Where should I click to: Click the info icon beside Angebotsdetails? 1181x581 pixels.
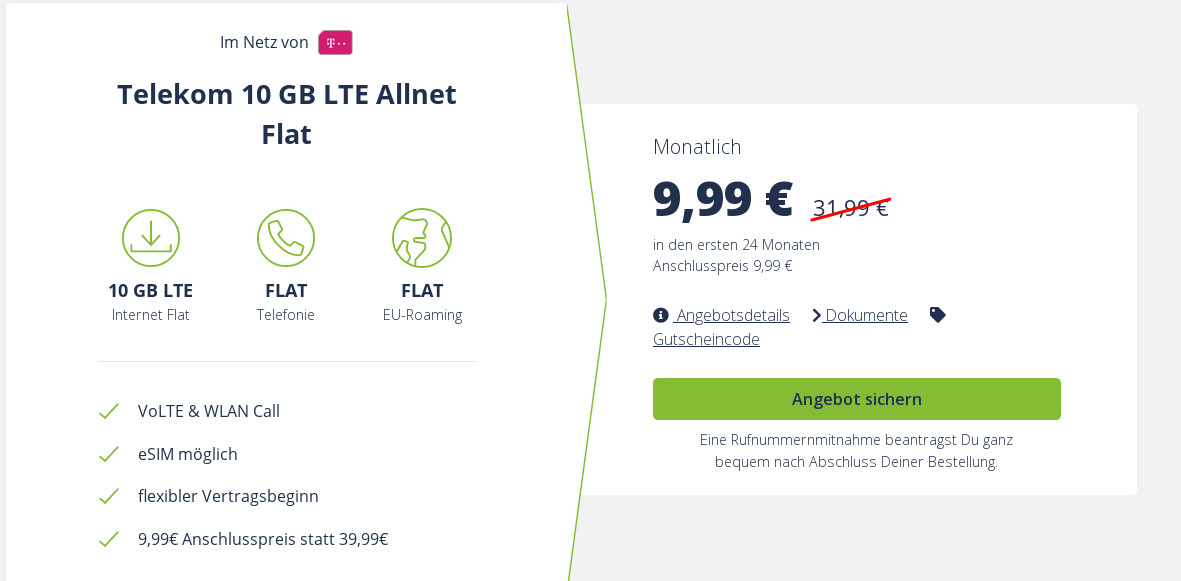(661, 315)
